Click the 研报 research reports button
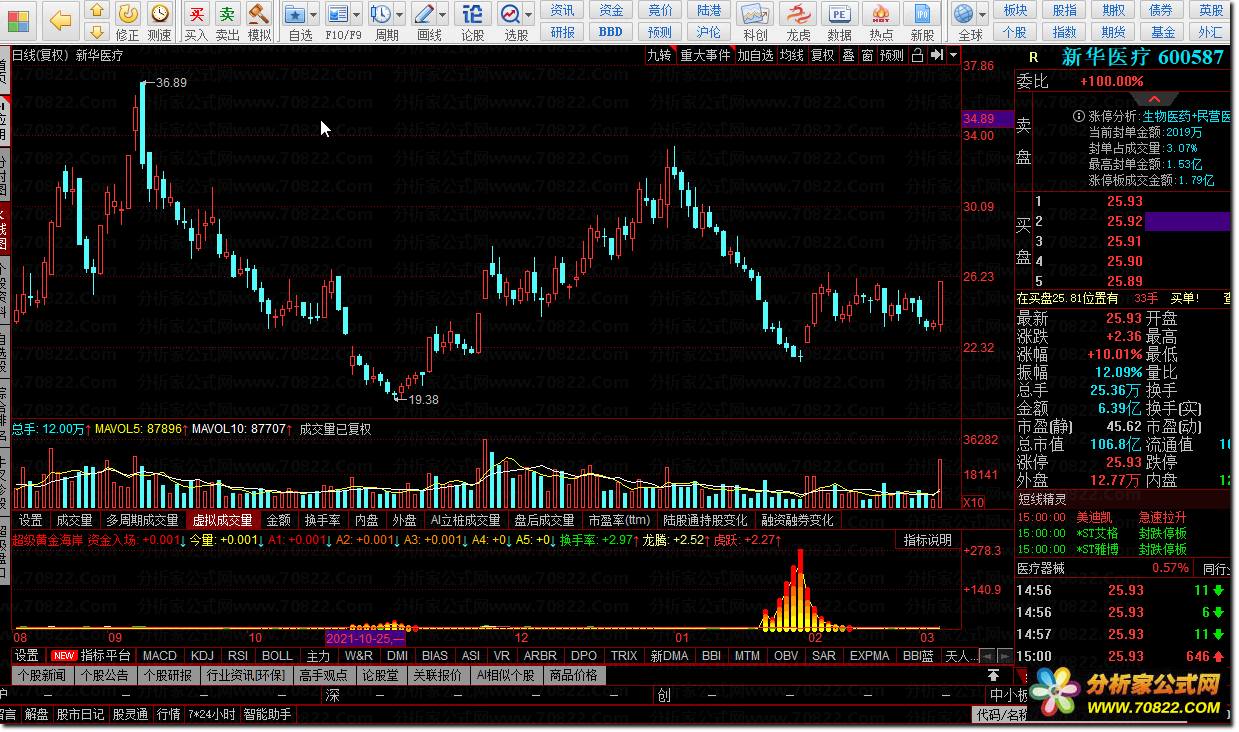The height and width of the screenshot is (732, 1239). [563, 31]
